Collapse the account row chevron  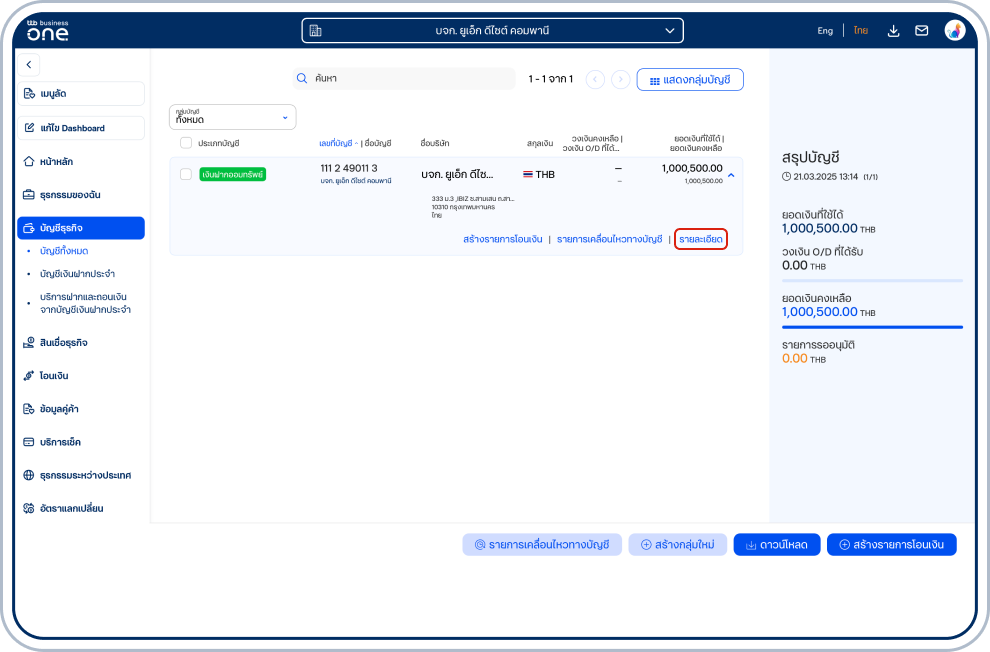pyautogui.click(x=731, y=175)
